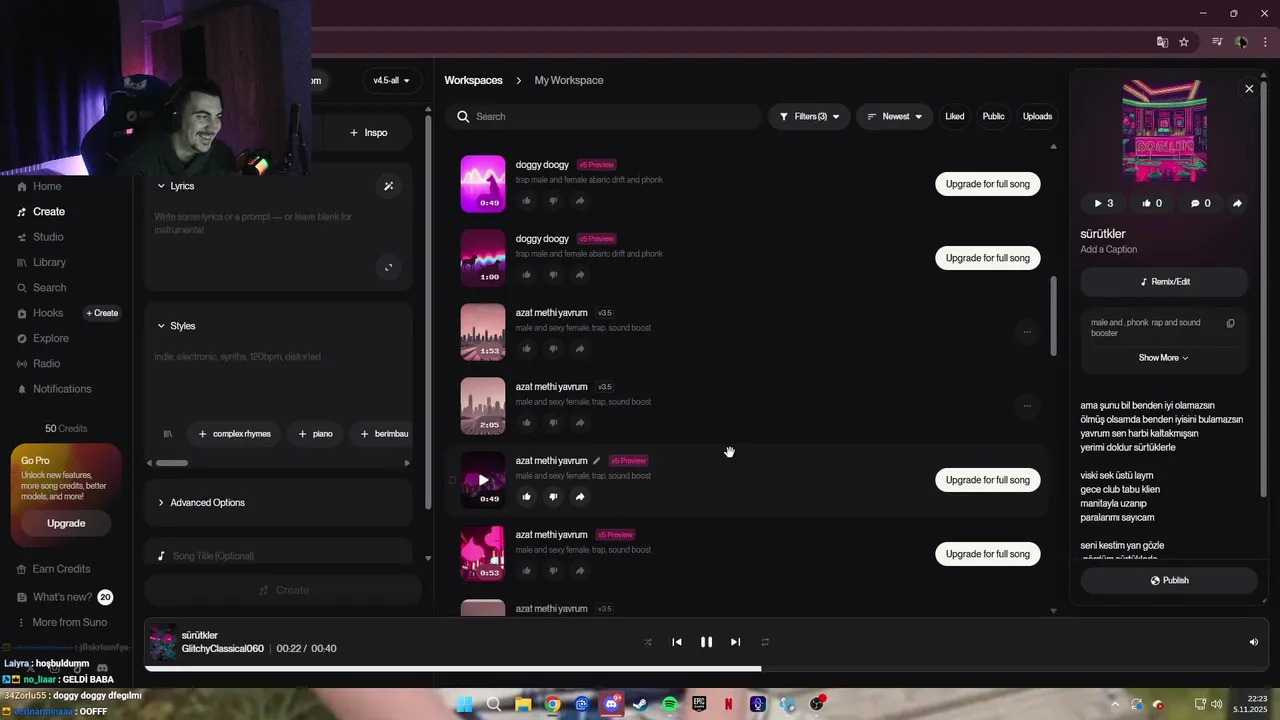The image size is (1280, 720).
Task: Share the 0:53 azat methi yavrum song
Action: 580,571
